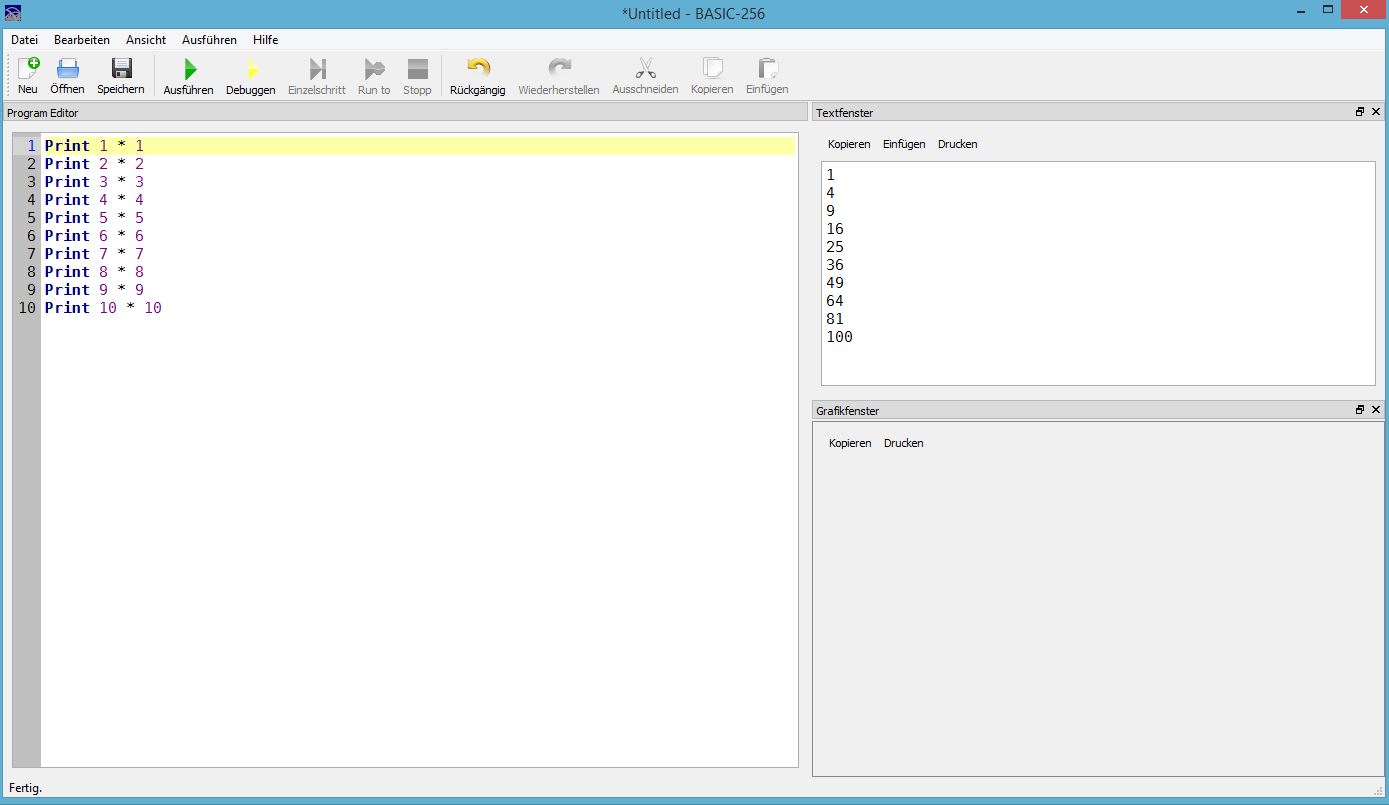Click the Grafikfenster panel title
This screenshot has width=1389, height=805.
click(848, 411)
